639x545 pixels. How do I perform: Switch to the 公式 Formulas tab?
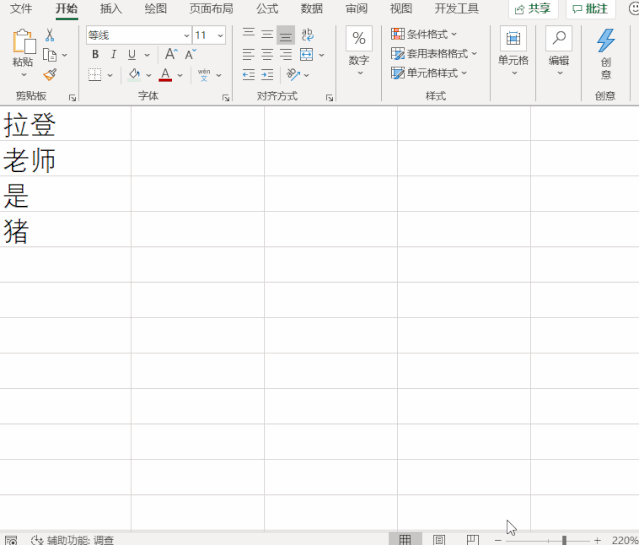pyautogui.click(x=267, y=9)
